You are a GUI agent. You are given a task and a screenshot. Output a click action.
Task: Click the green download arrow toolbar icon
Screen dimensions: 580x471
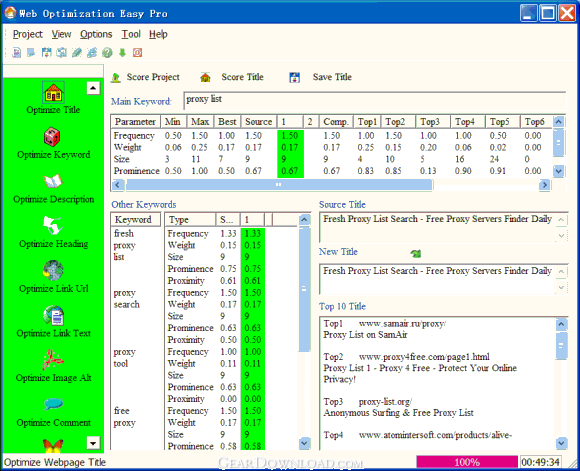point(122,53)
